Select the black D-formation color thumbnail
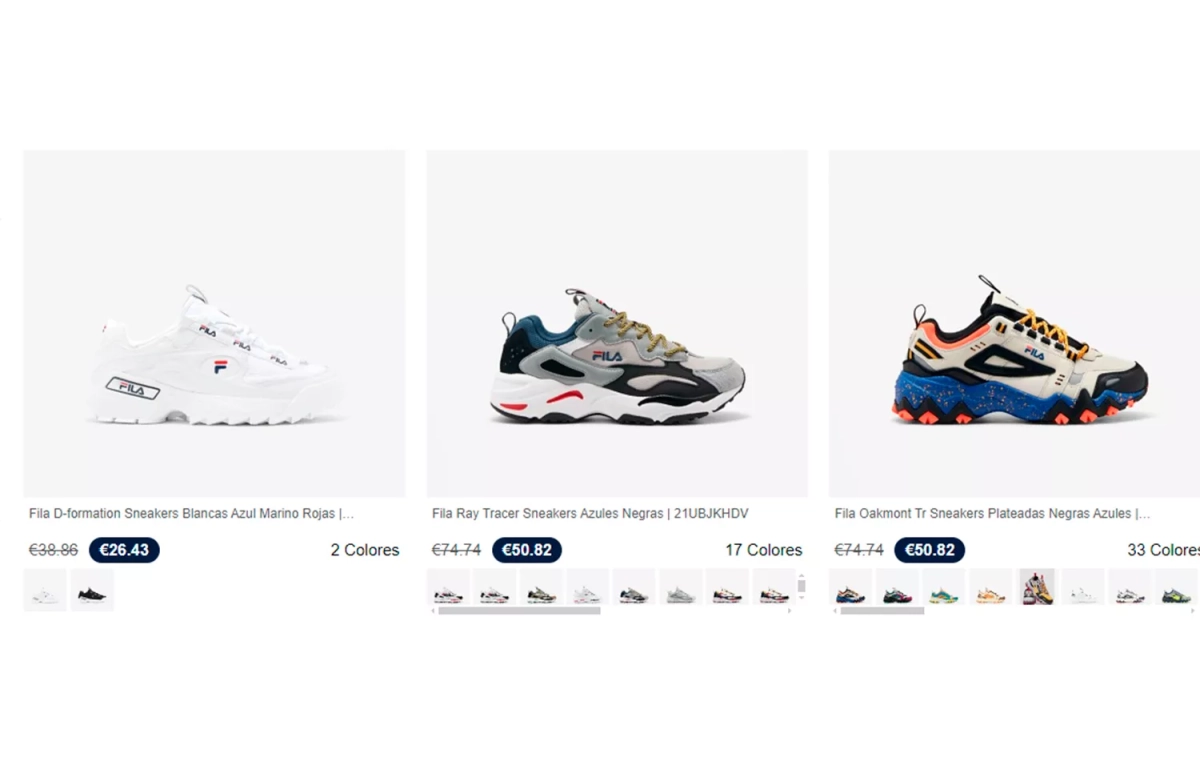Viewport: 1200px width, 757px height. point(92,590)
